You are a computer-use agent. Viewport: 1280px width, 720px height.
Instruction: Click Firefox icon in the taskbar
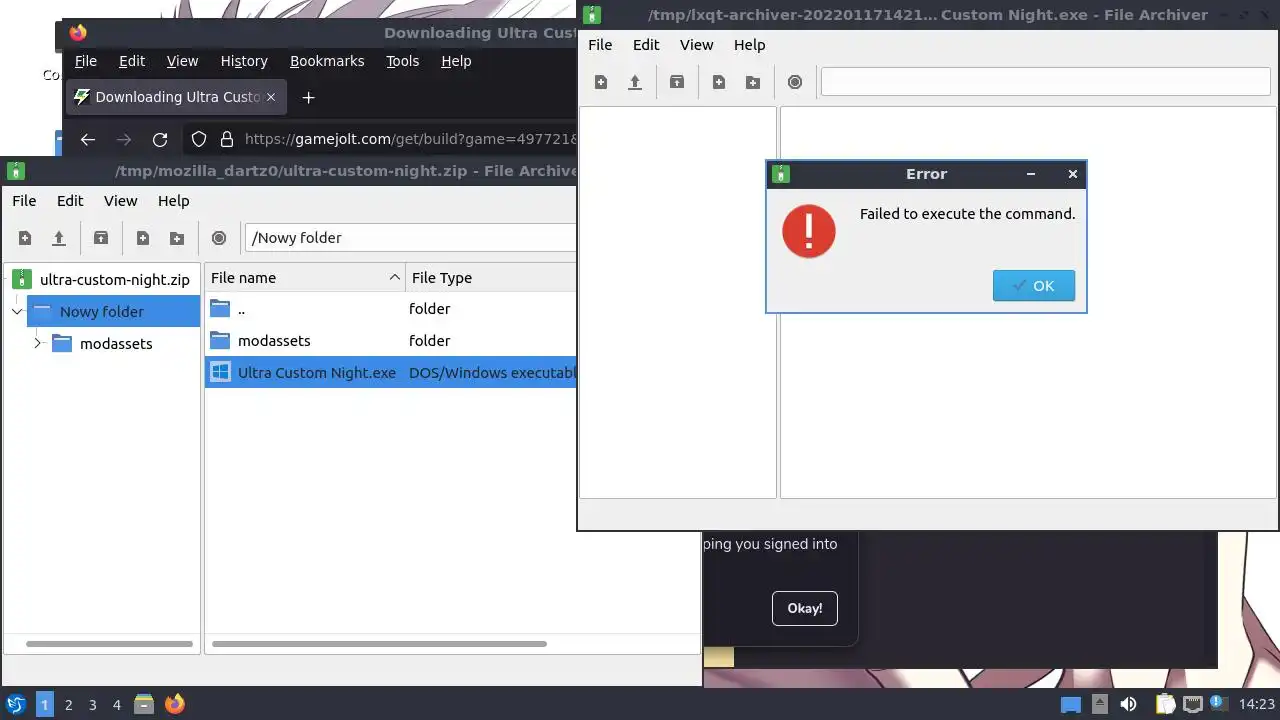pyautogui.click(x=174, y=705)
